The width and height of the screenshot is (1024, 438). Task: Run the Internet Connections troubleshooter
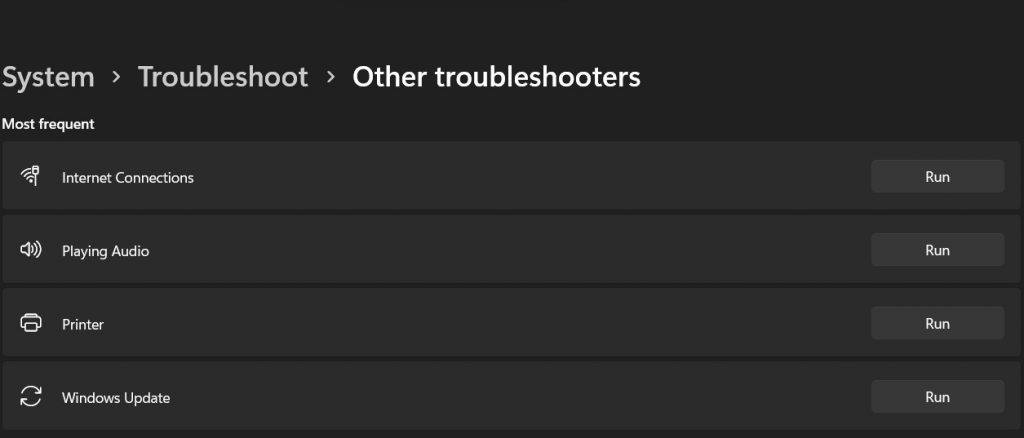(x=937, y=177)
